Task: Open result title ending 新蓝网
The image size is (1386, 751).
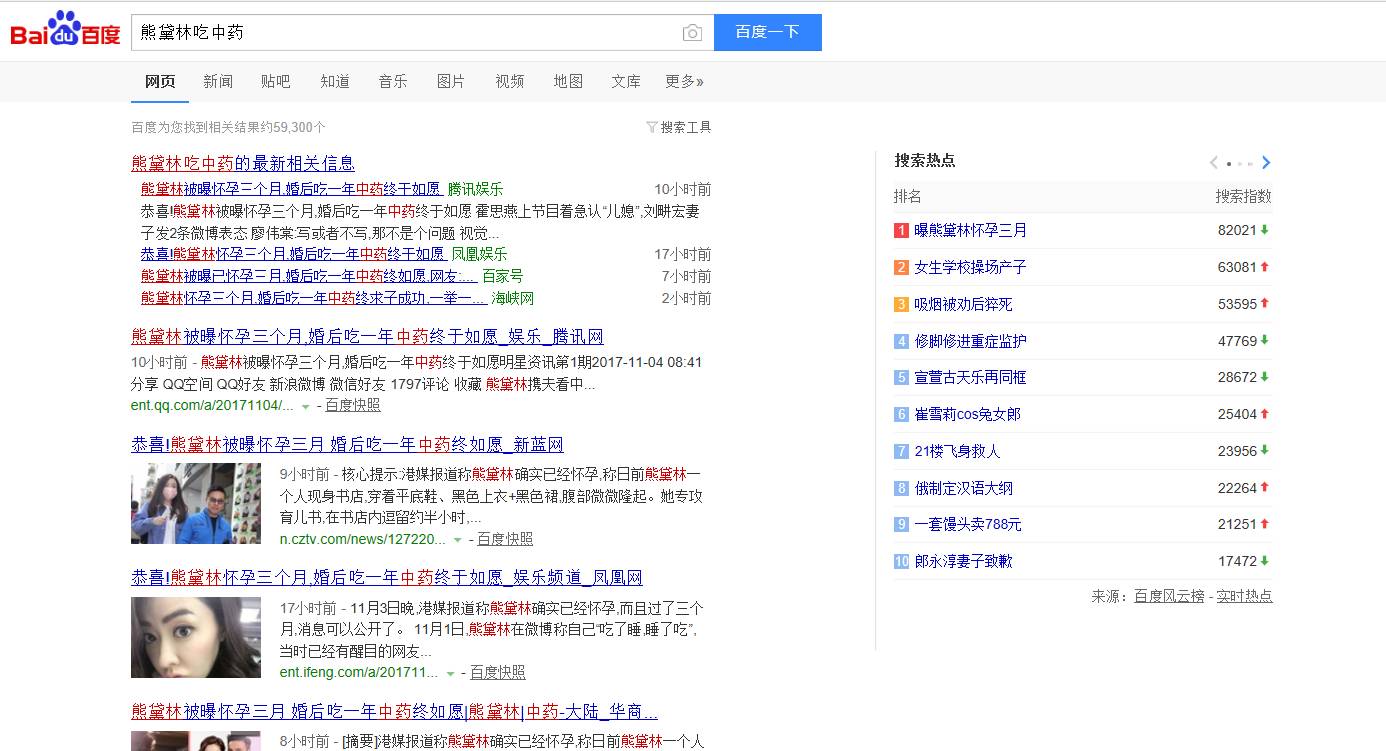Action: (347, 445)
